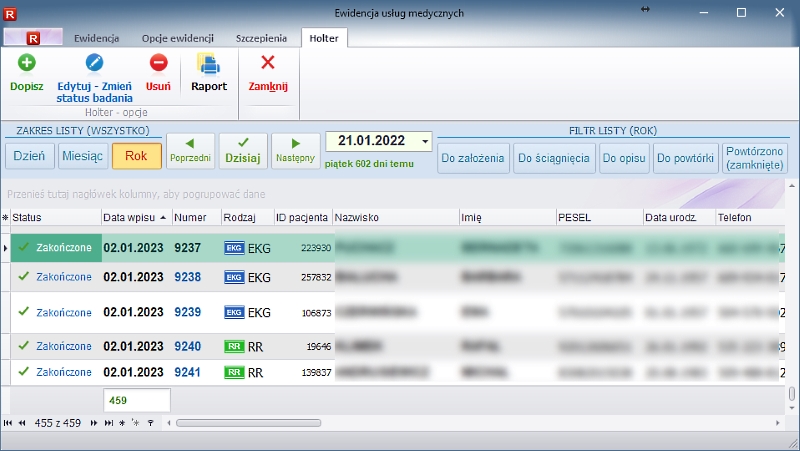Sort by Data wpisu column header
800x451 pixels.
[x=135, y=217]
